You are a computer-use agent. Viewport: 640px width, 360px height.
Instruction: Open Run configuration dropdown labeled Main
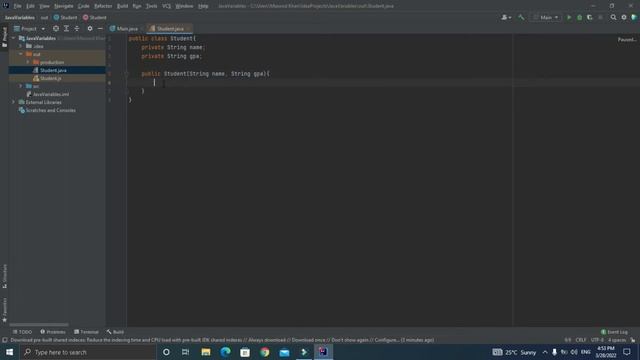pos(546,18)
